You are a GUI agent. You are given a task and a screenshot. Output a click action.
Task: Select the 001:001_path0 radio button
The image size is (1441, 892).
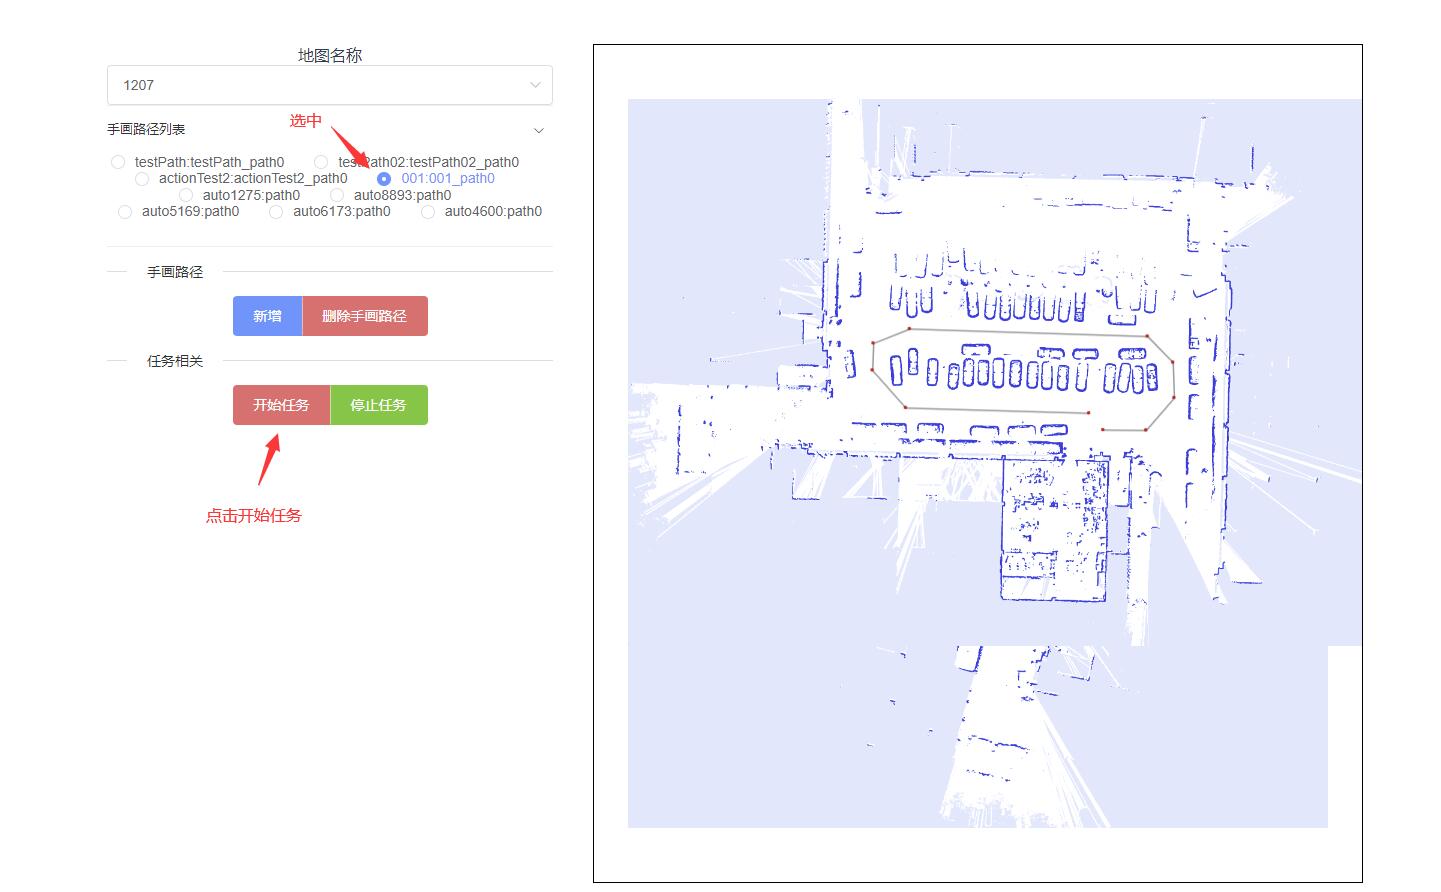click(383, 178)
